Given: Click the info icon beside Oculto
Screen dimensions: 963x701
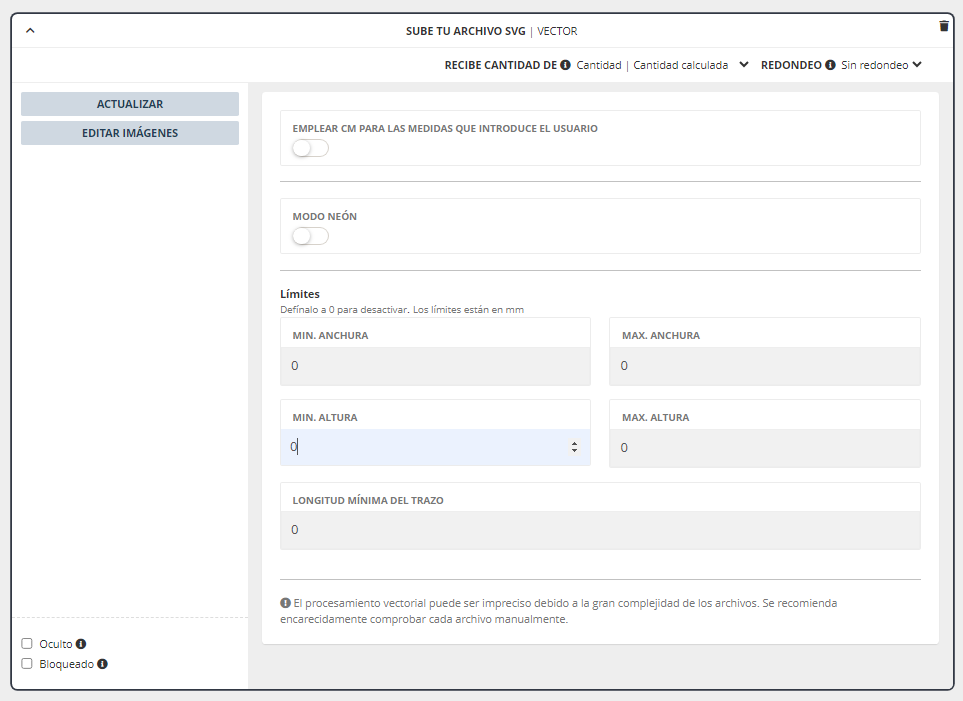Looking at the screenshot, I should (x=81, y=644).
